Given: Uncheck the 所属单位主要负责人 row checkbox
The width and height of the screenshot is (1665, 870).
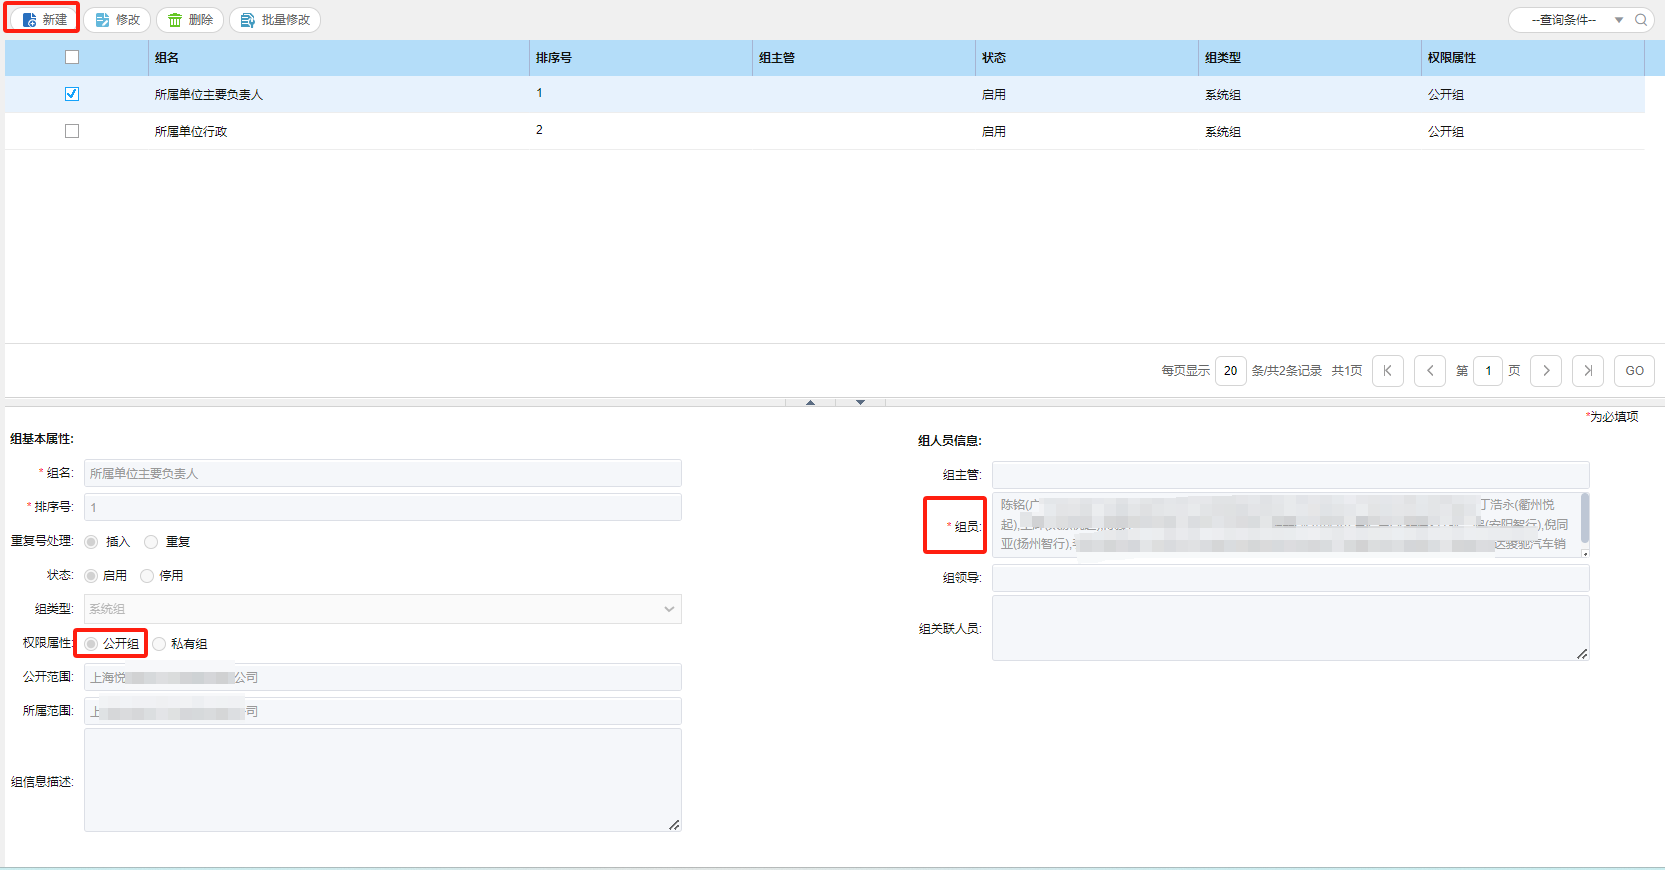Looking at the screenshot, I should [x=72, y=94].
